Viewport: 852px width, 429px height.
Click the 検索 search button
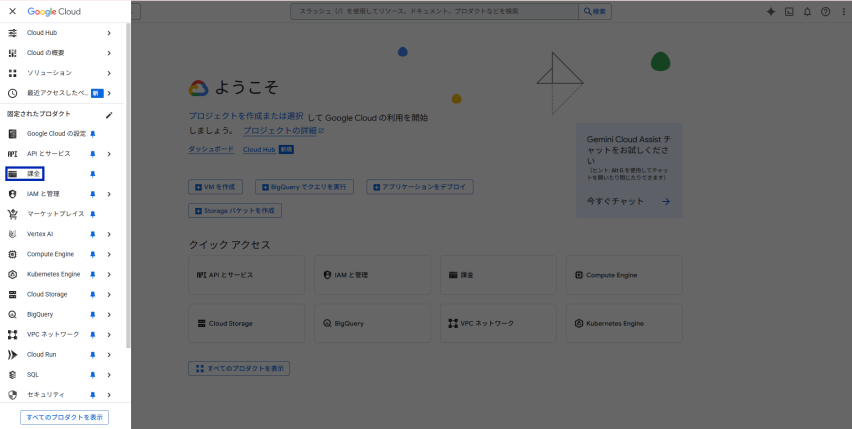click(595, 11)
